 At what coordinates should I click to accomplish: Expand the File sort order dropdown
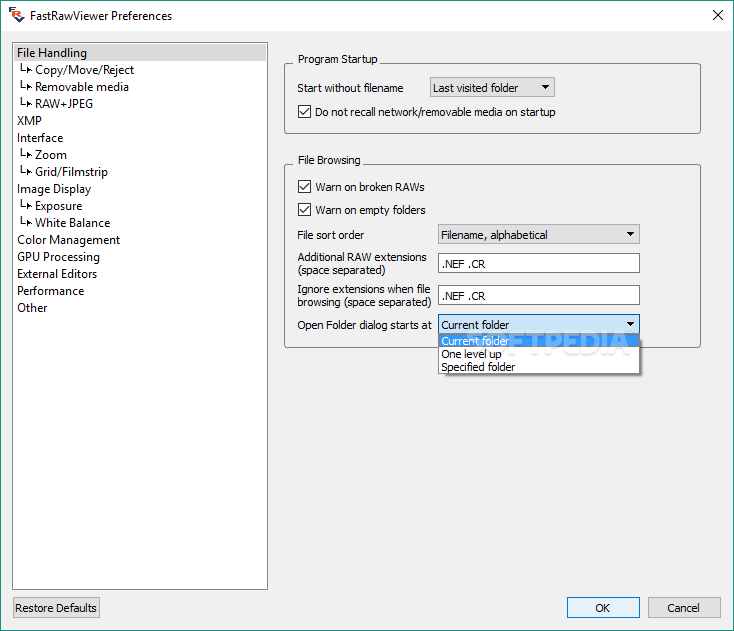click(x=539, y=235)
